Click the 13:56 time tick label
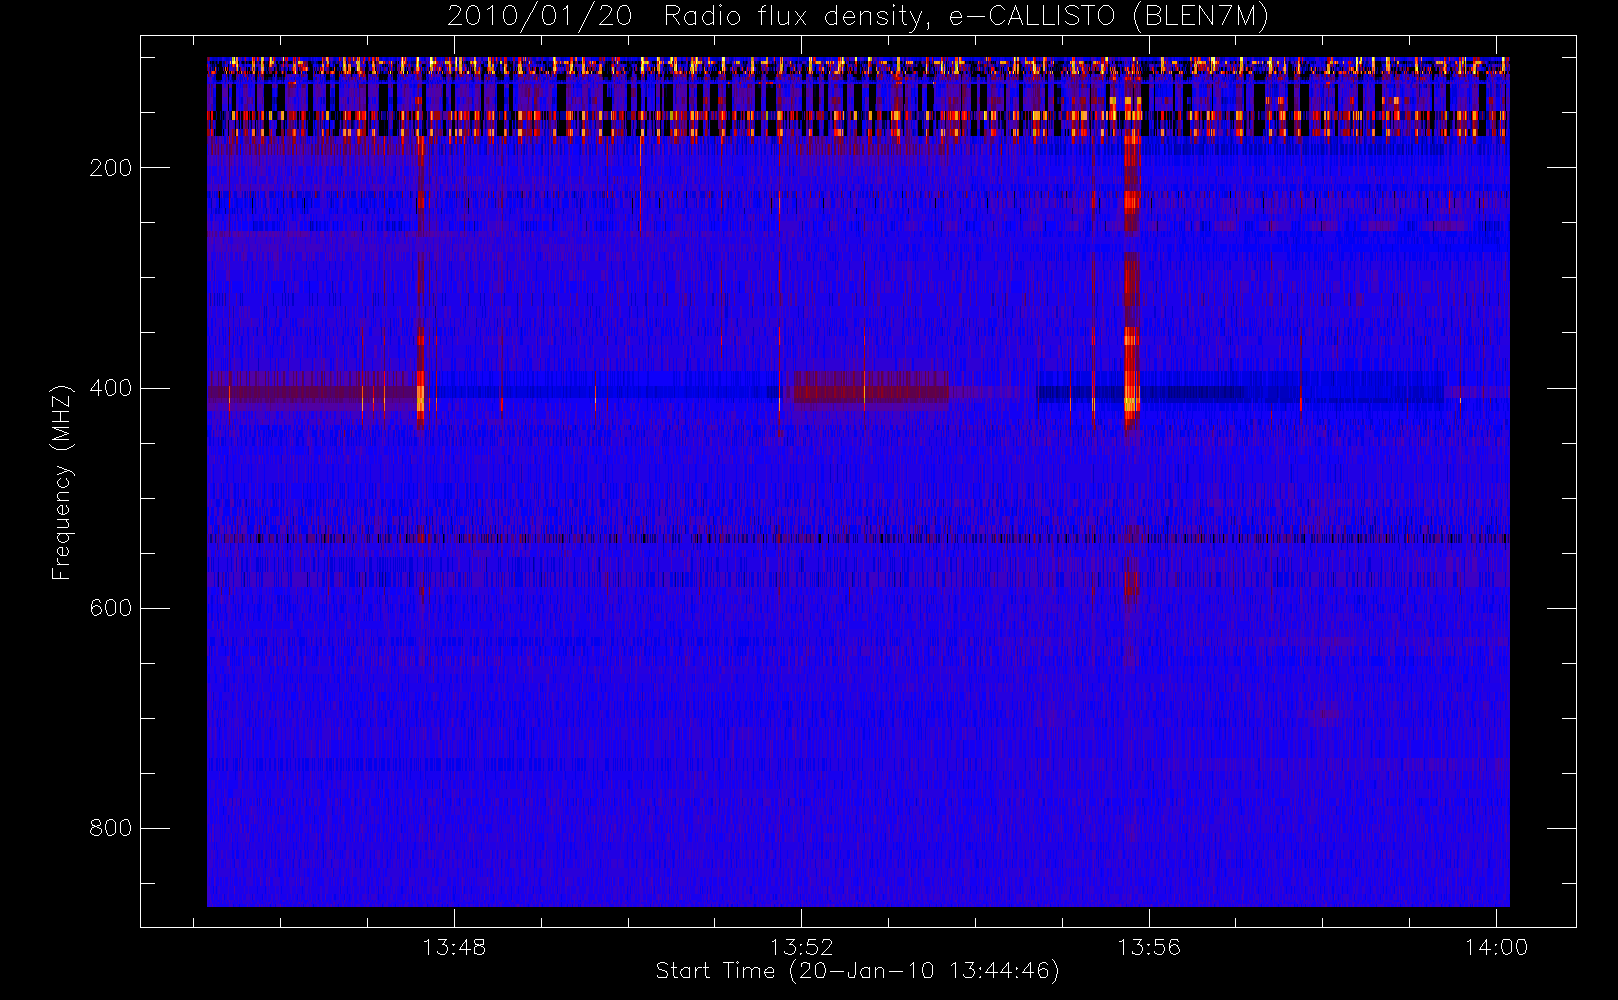1618x1000 pixels. [1149, 947]
